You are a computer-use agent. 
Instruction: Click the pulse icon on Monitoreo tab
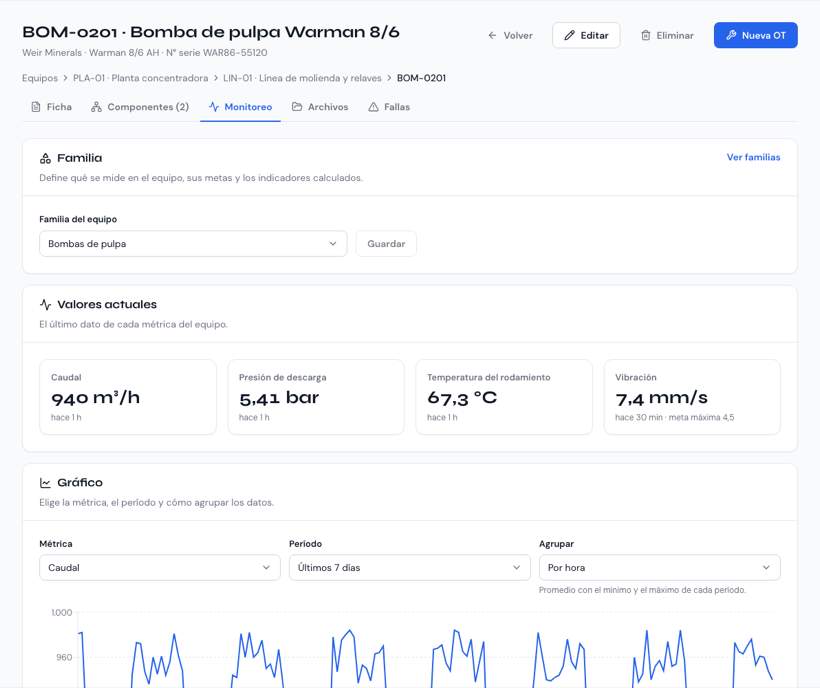(213, 107)
